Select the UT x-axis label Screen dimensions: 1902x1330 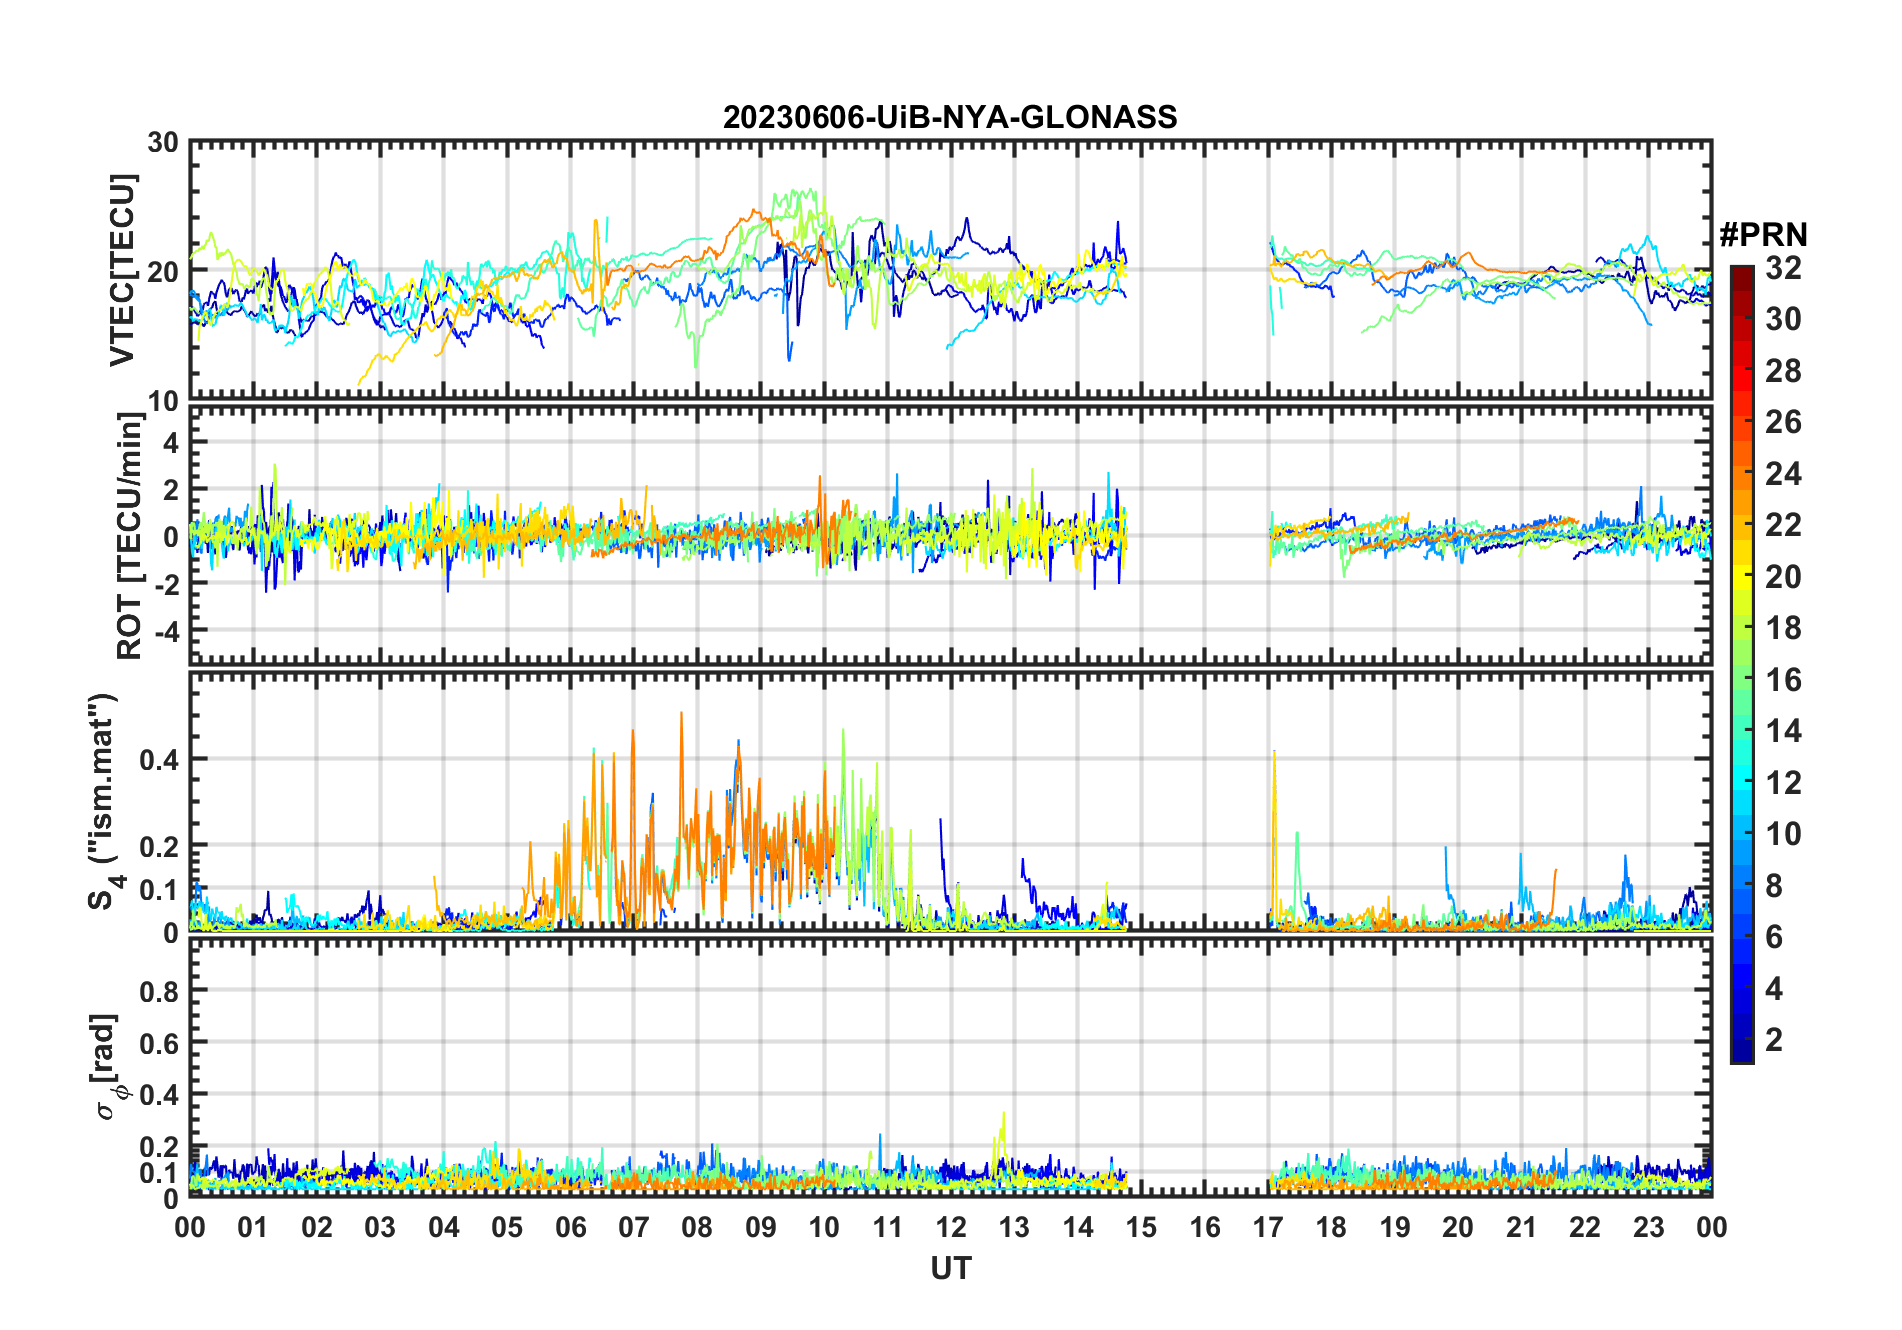tap(951, 1269)
